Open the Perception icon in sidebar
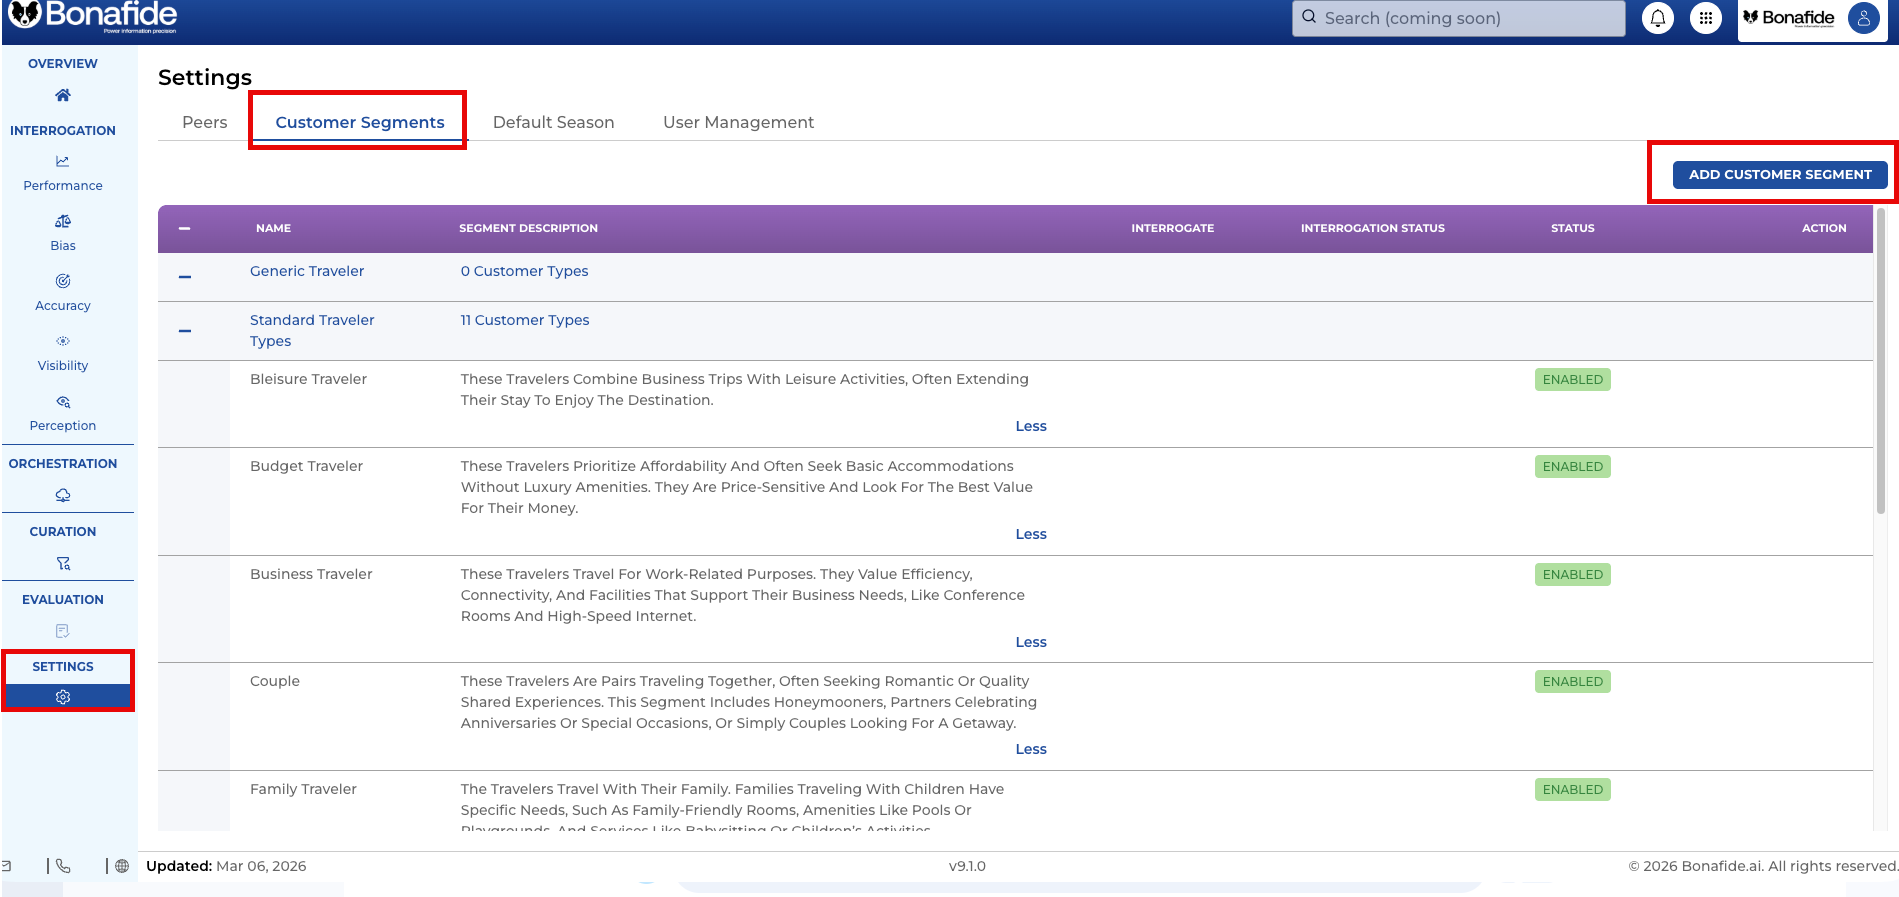This screenshot has width=1899, height=897. [63, 402]
